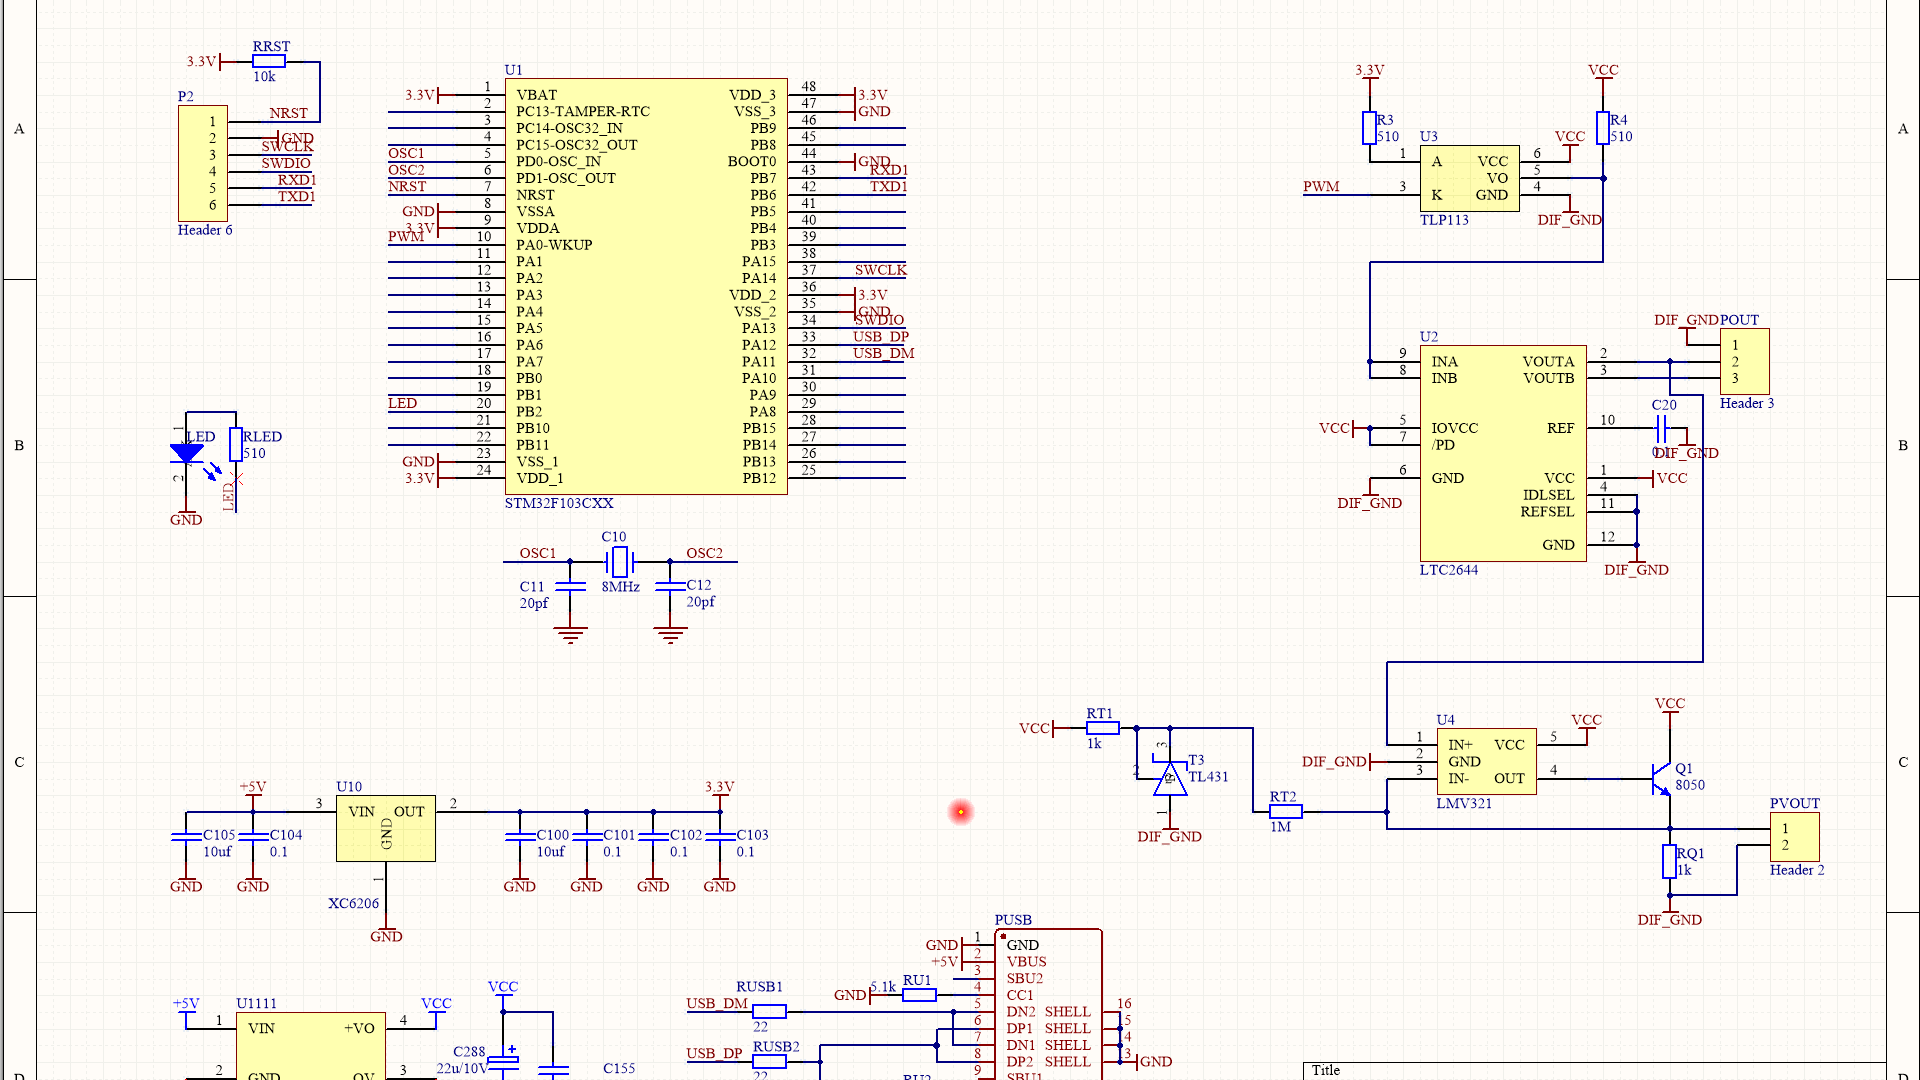Click the Title field in title block
Screen dimensions: 1920x1080
coord(1326,1070)
